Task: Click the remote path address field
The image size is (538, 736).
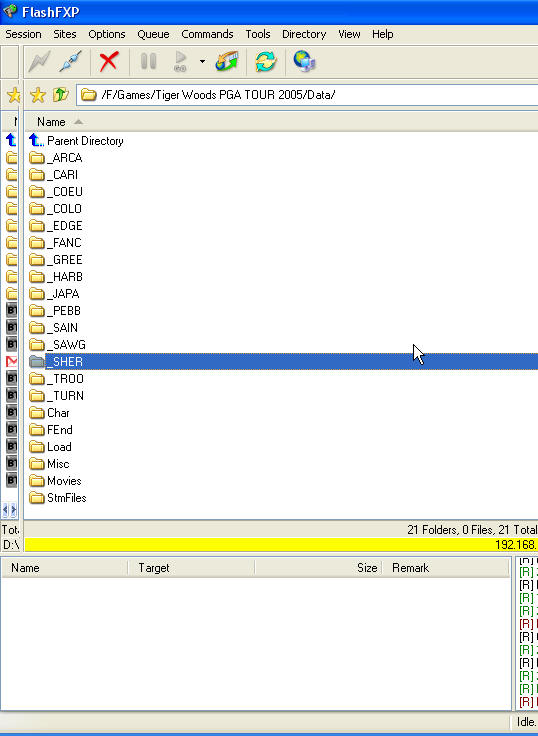Action: (x=307, y=95)
